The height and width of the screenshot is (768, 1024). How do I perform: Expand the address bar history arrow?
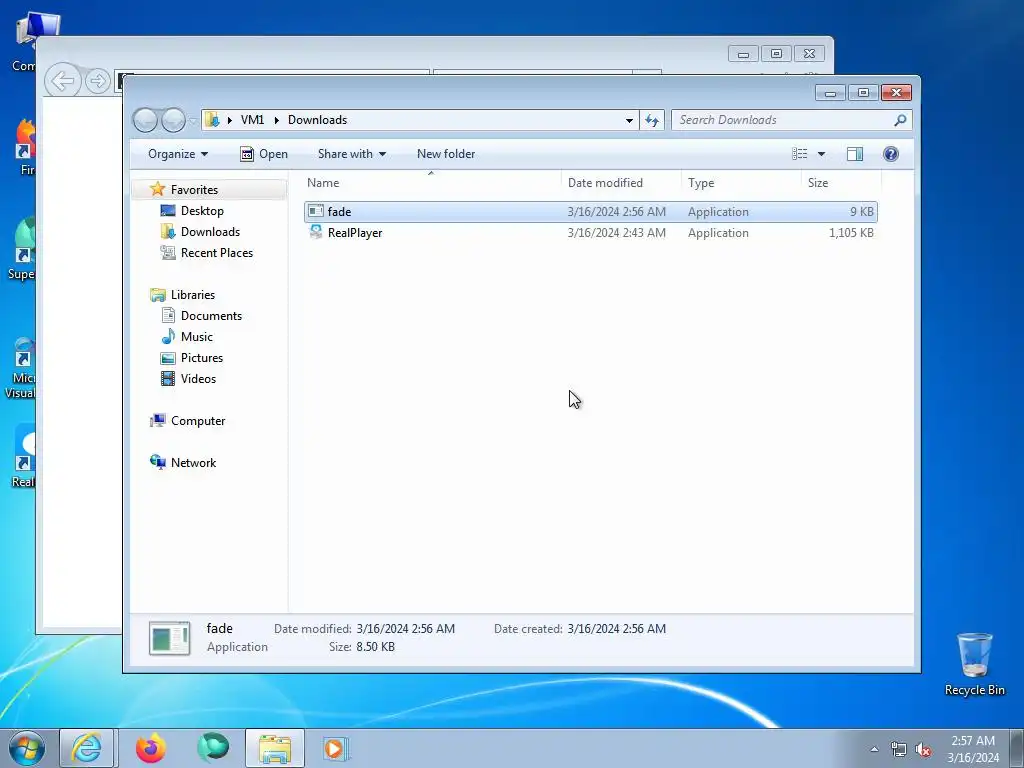[x=629, y=120]
